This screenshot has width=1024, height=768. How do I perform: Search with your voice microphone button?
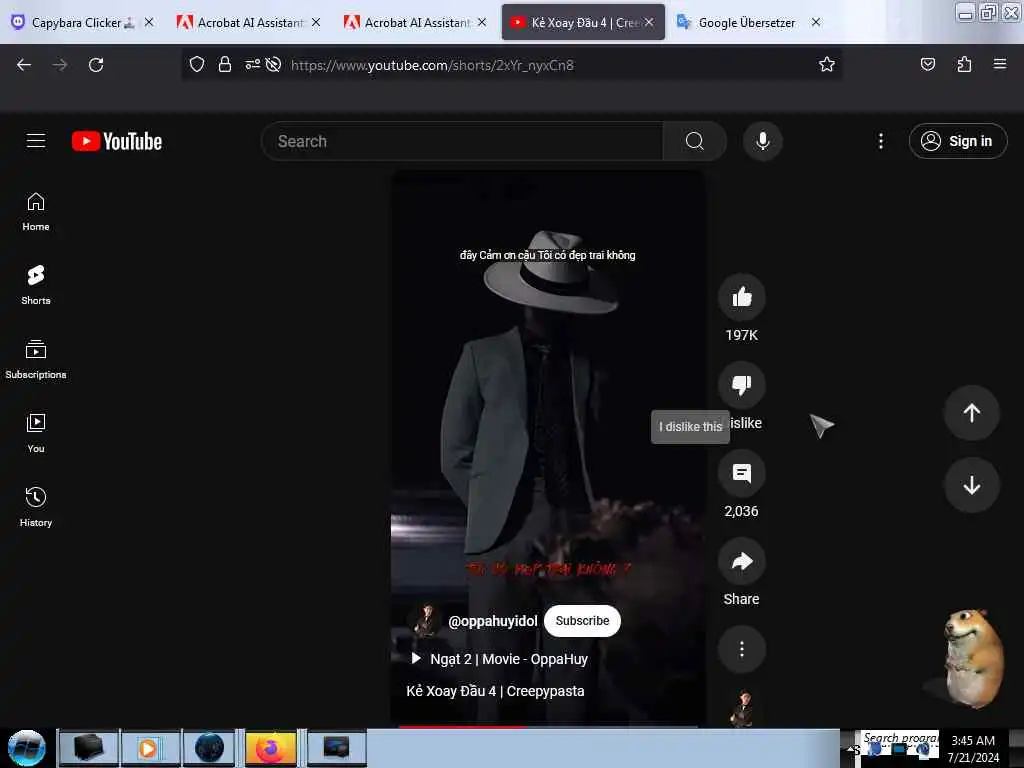762,141
